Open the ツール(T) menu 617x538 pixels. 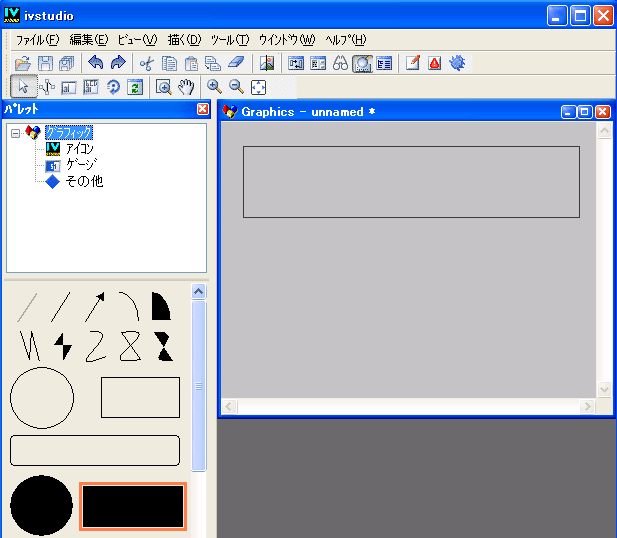(229, 39)
